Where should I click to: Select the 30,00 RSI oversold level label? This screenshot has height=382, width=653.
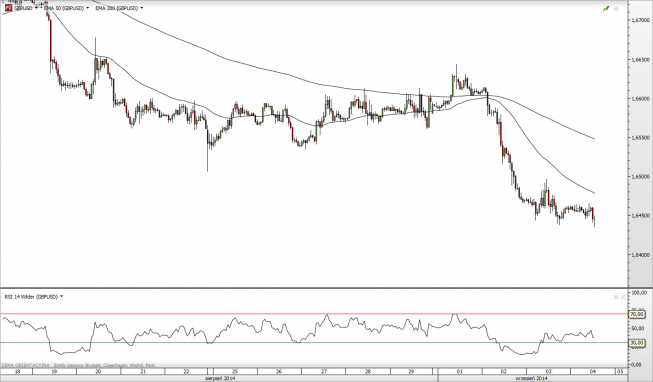tap(637, 342)
